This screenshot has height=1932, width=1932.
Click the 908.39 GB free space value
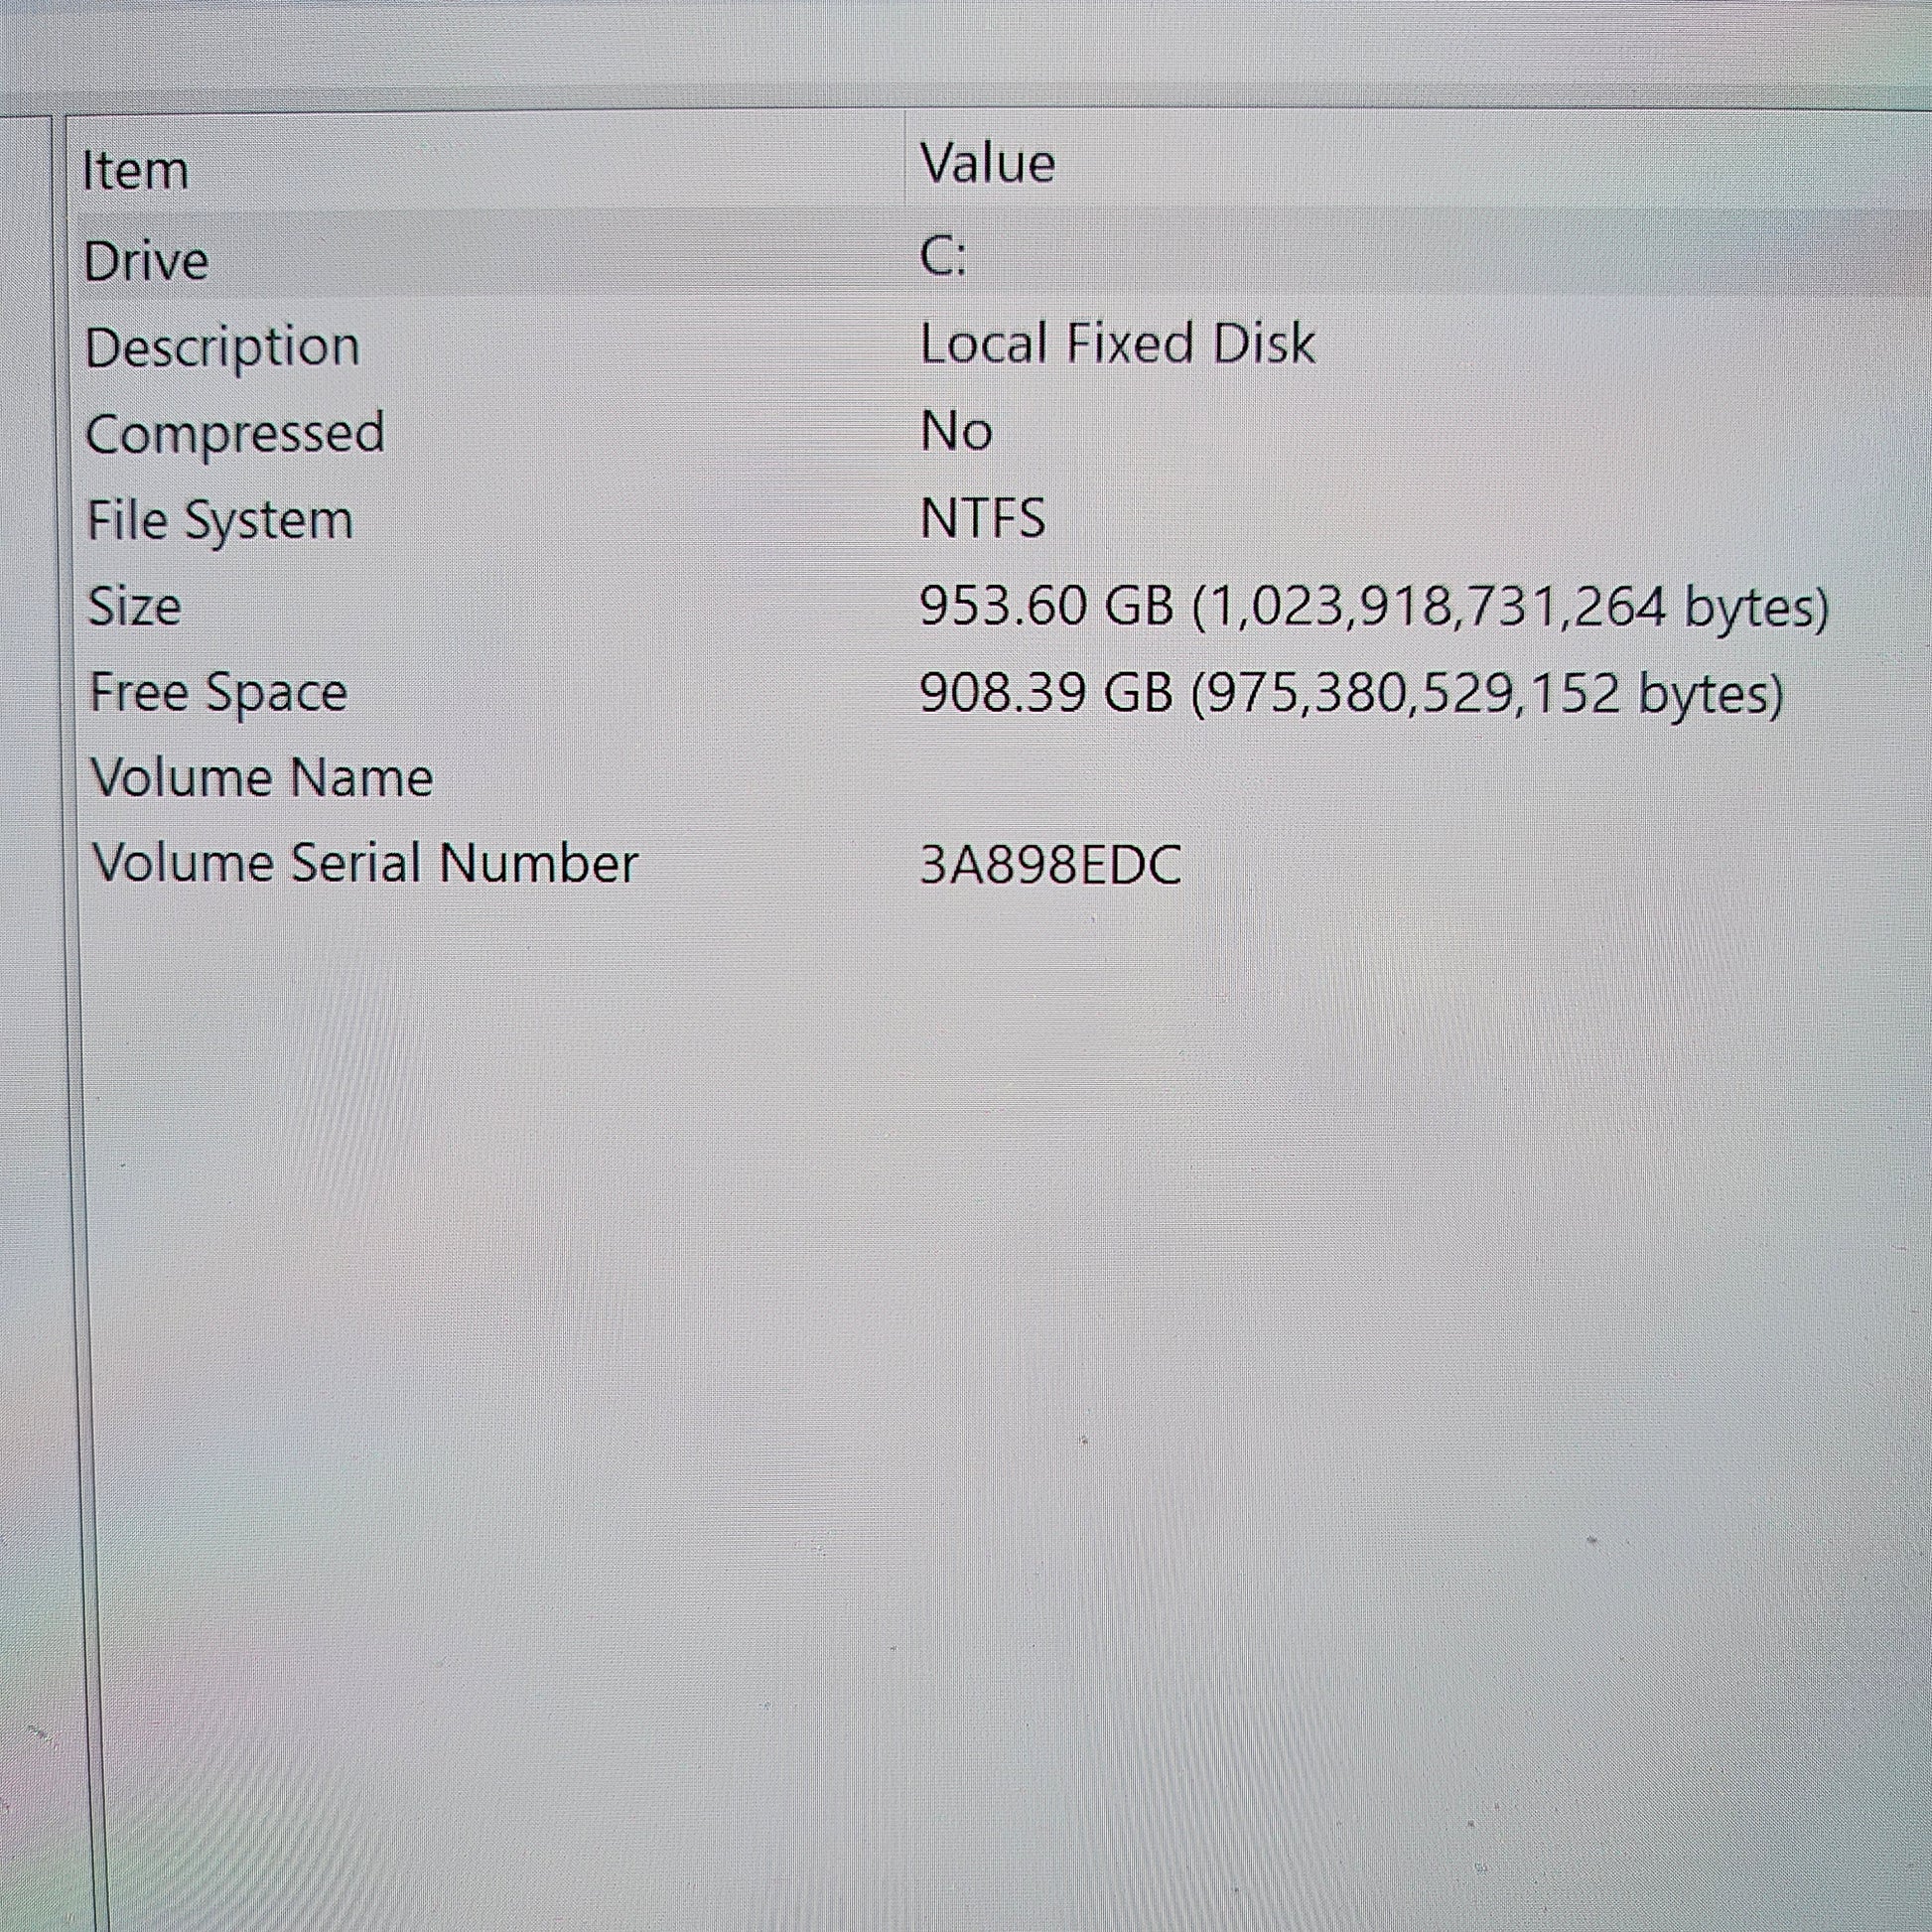tap(1351, 694)
